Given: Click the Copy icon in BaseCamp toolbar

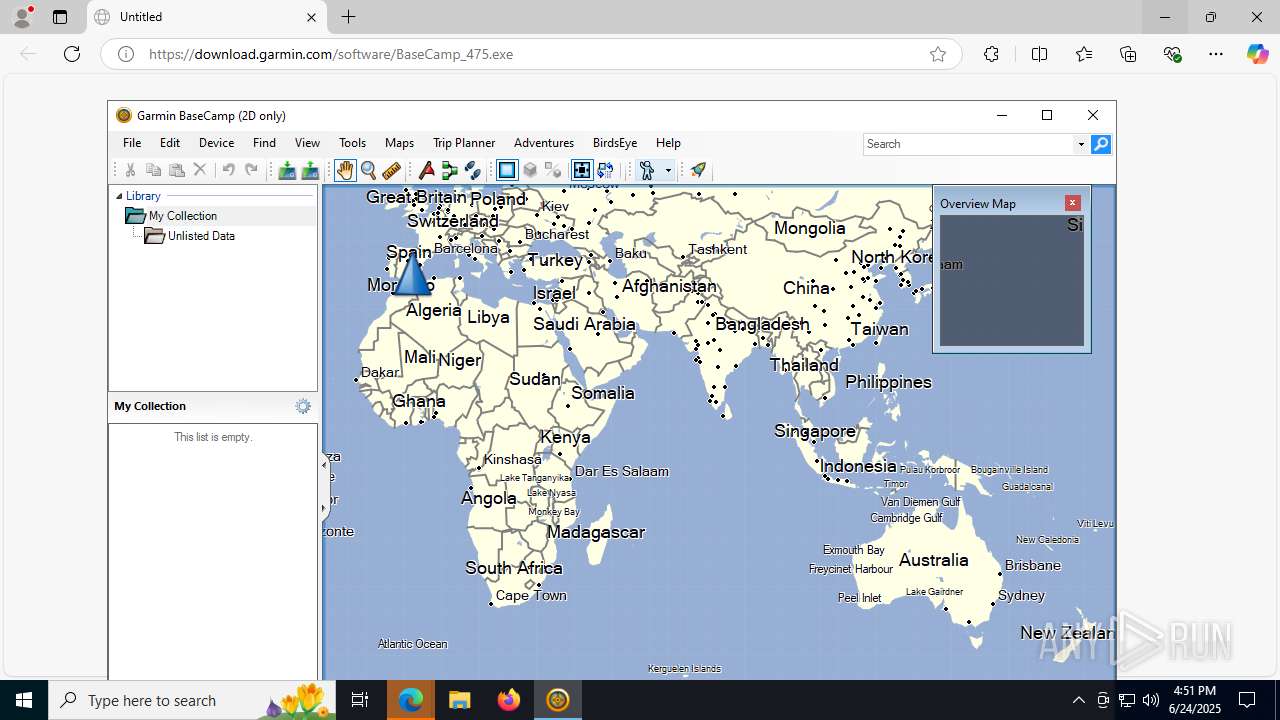Looking at the screenshot, I should click(x=153, y=170).
